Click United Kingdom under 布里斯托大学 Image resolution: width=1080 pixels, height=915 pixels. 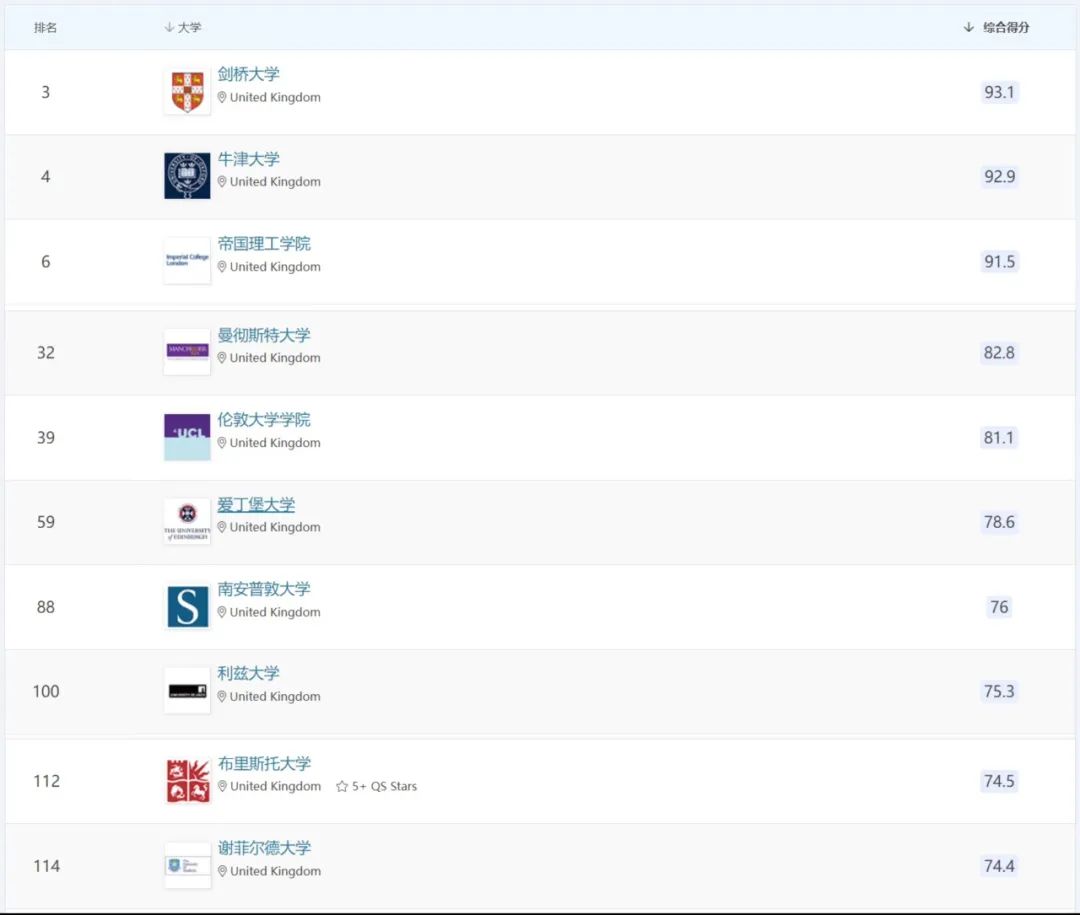pos(275,786)
